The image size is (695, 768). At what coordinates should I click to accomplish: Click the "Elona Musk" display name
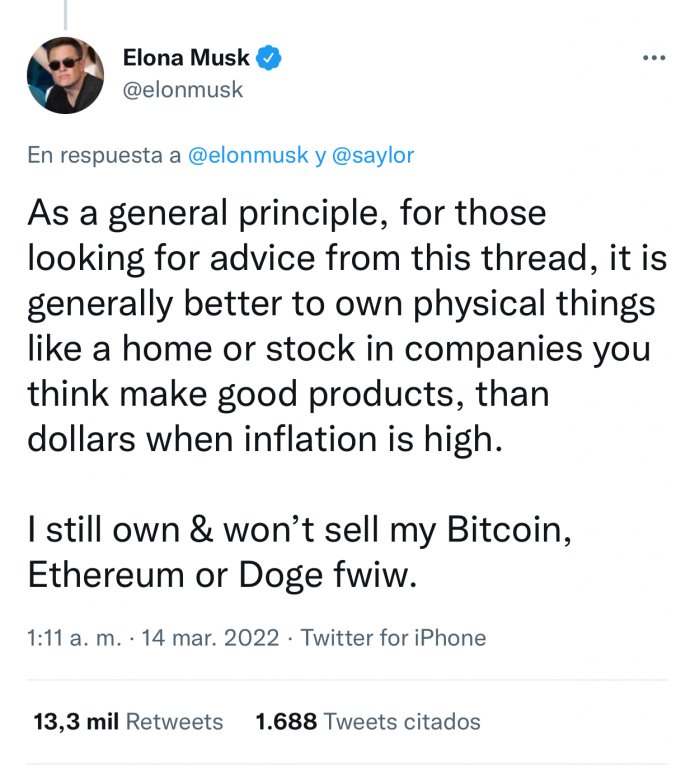click(186, 58)
